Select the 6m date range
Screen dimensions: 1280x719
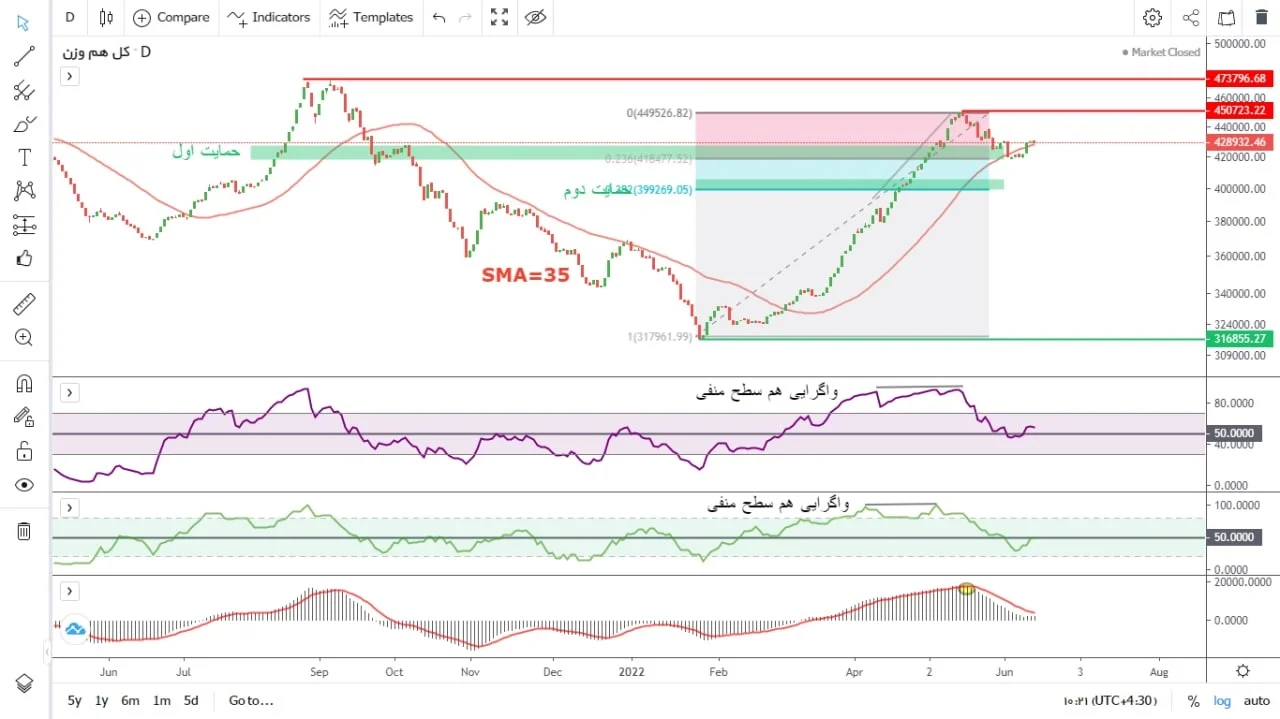click(131, 700)
